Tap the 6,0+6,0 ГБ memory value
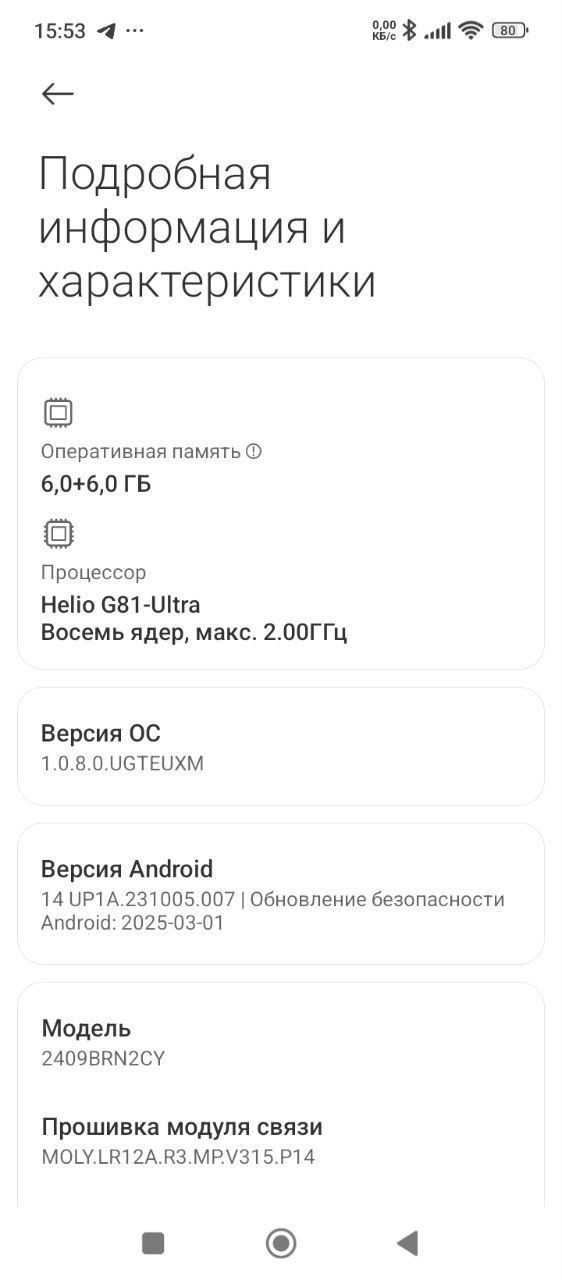The height and width of the screenshot is (1280, 562). coord(96,485)
